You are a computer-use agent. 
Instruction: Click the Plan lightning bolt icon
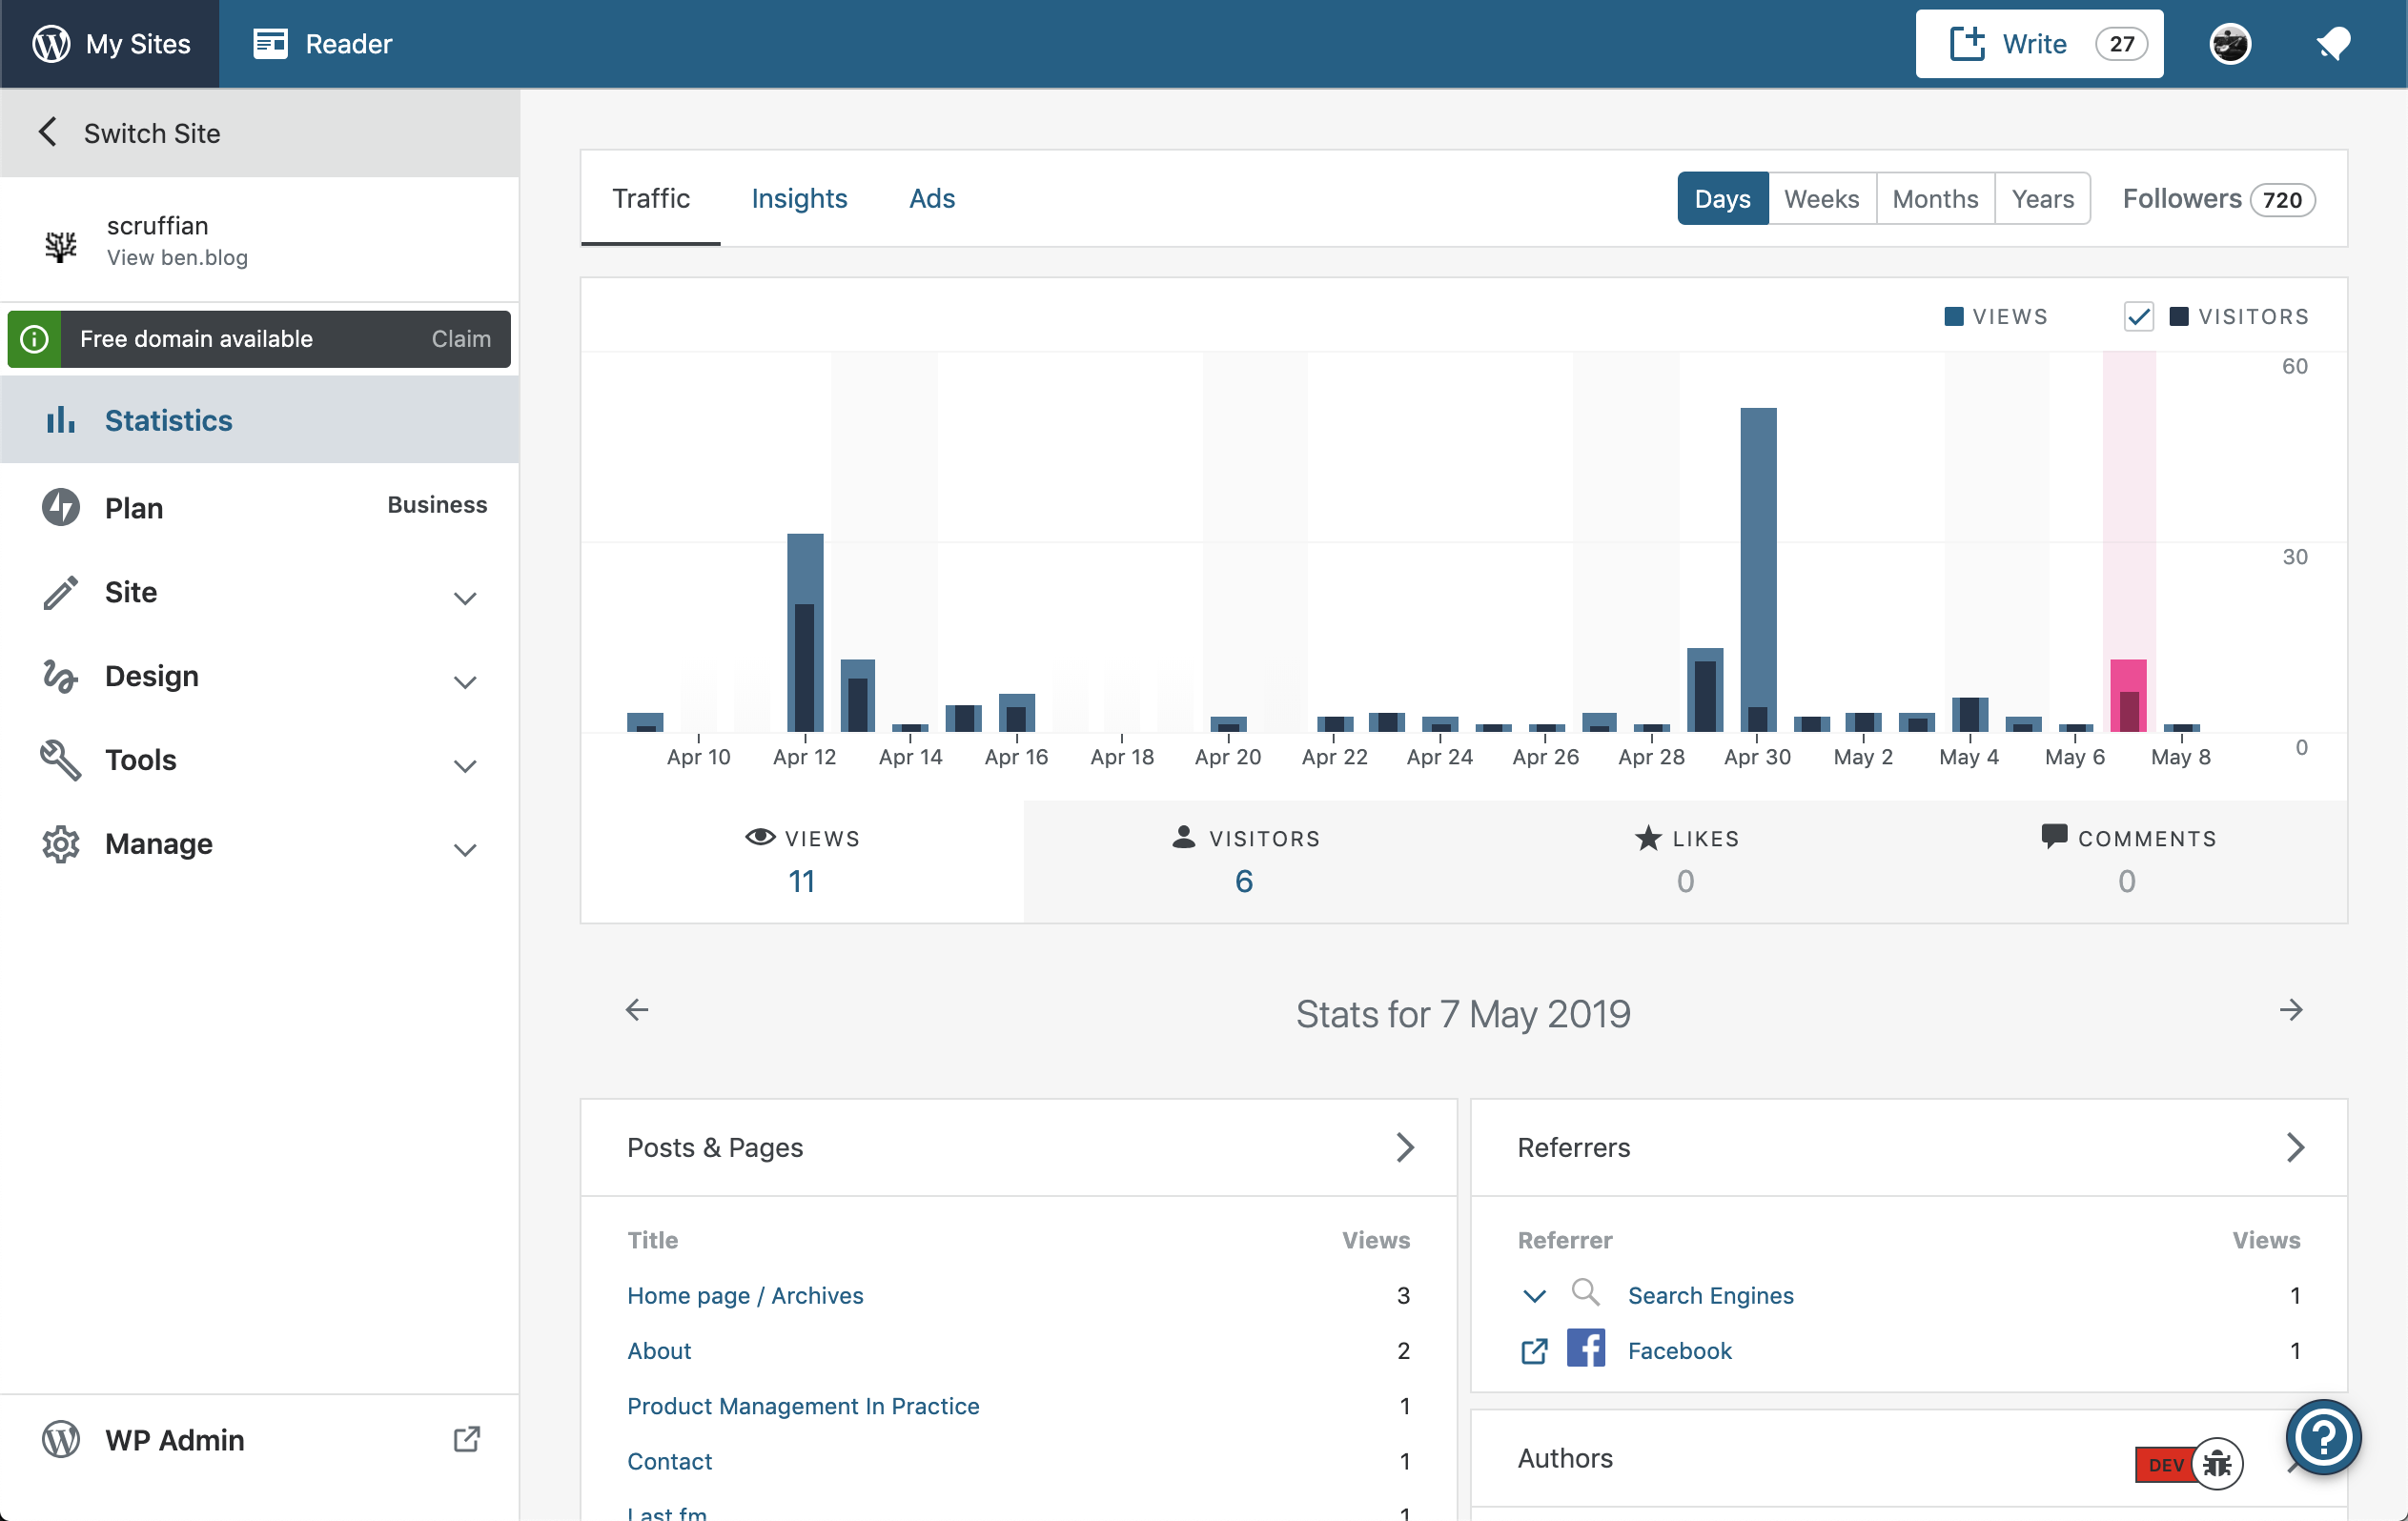(61, 507)
